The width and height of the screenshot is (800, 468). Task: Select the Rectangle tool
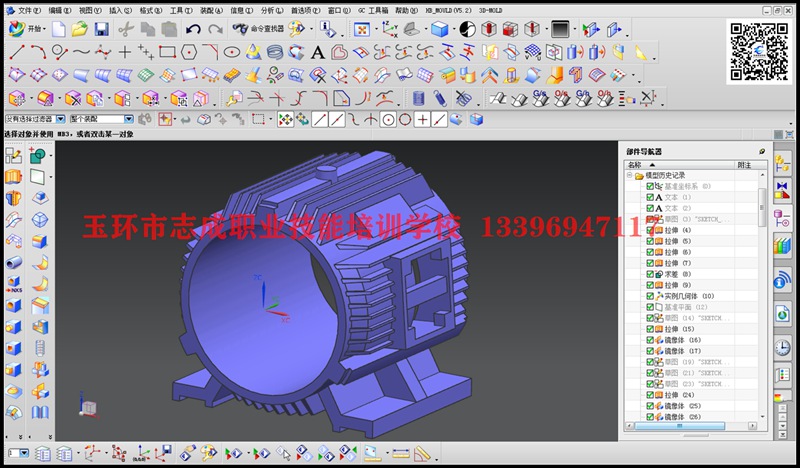coord(167,52)
